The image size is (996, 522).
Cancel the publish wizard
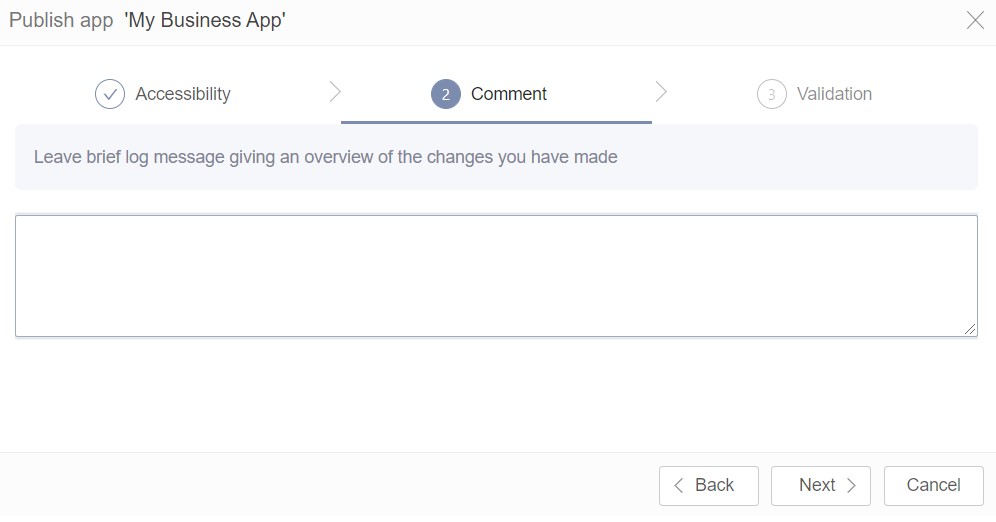[x=933, y=486]
